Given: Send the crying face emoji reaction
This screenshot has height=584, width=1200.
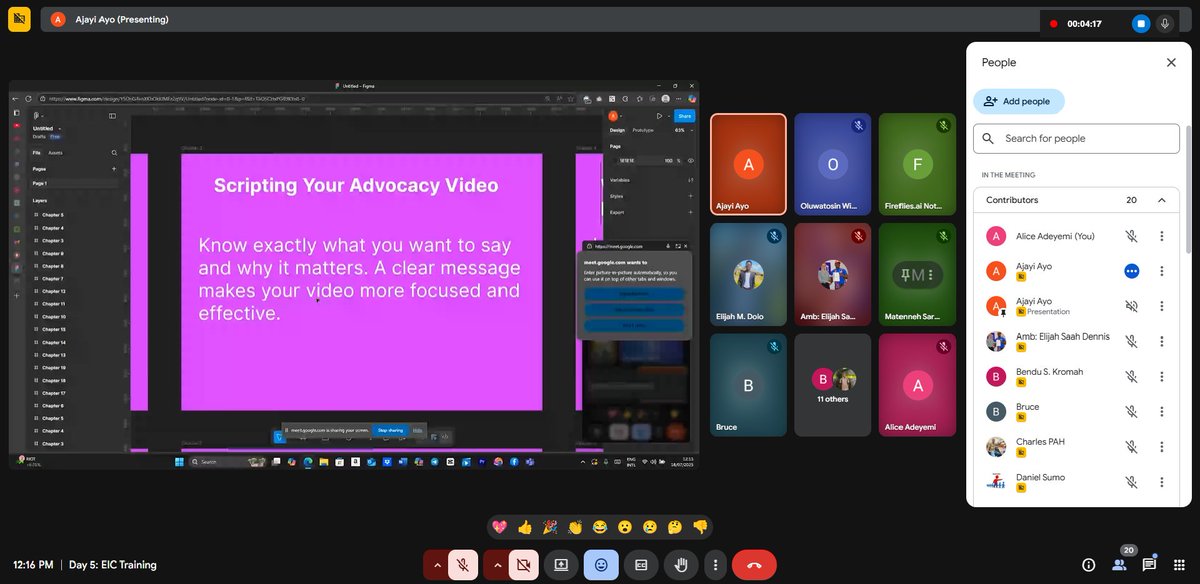Looking at the screenshot, I should click(x=650, y=527).
